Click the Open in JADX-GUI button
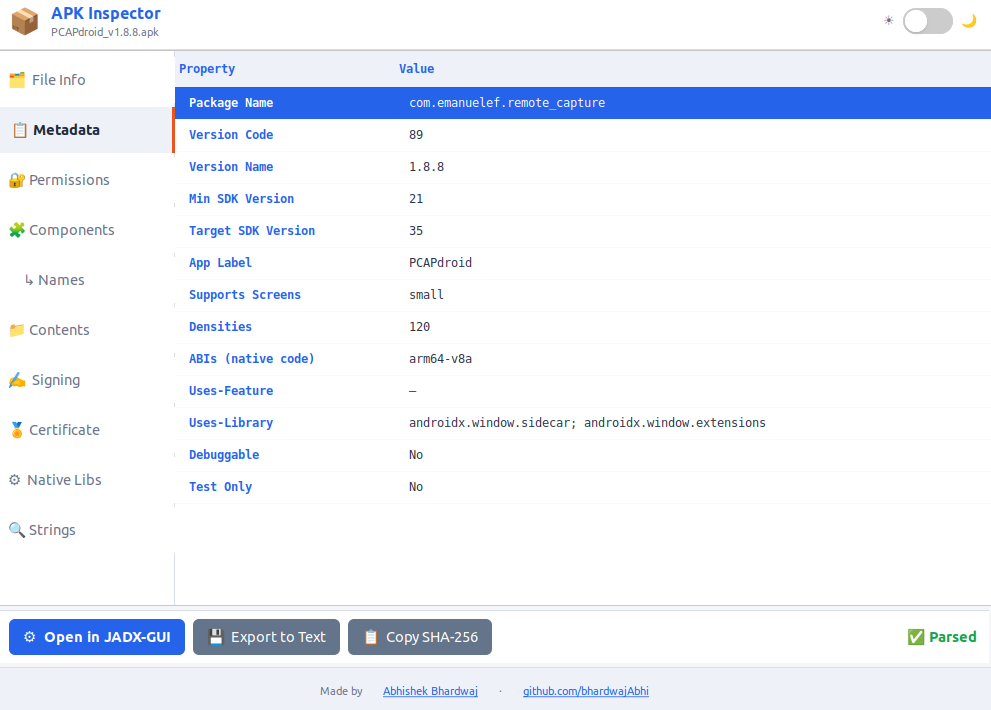Viewport: 991px width, 710px height. [x=97, y=637]
